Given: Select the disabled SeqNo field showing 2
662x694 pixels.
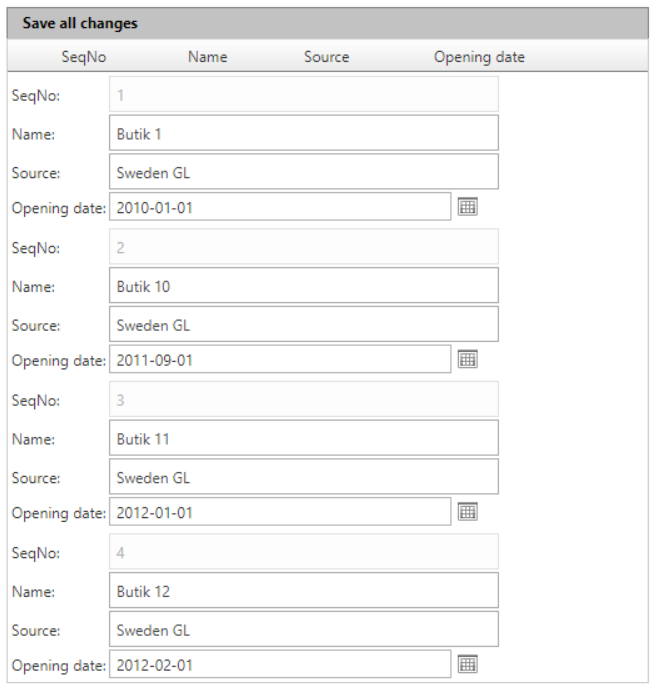Looking at the screenshot, I should coord(304,247).
